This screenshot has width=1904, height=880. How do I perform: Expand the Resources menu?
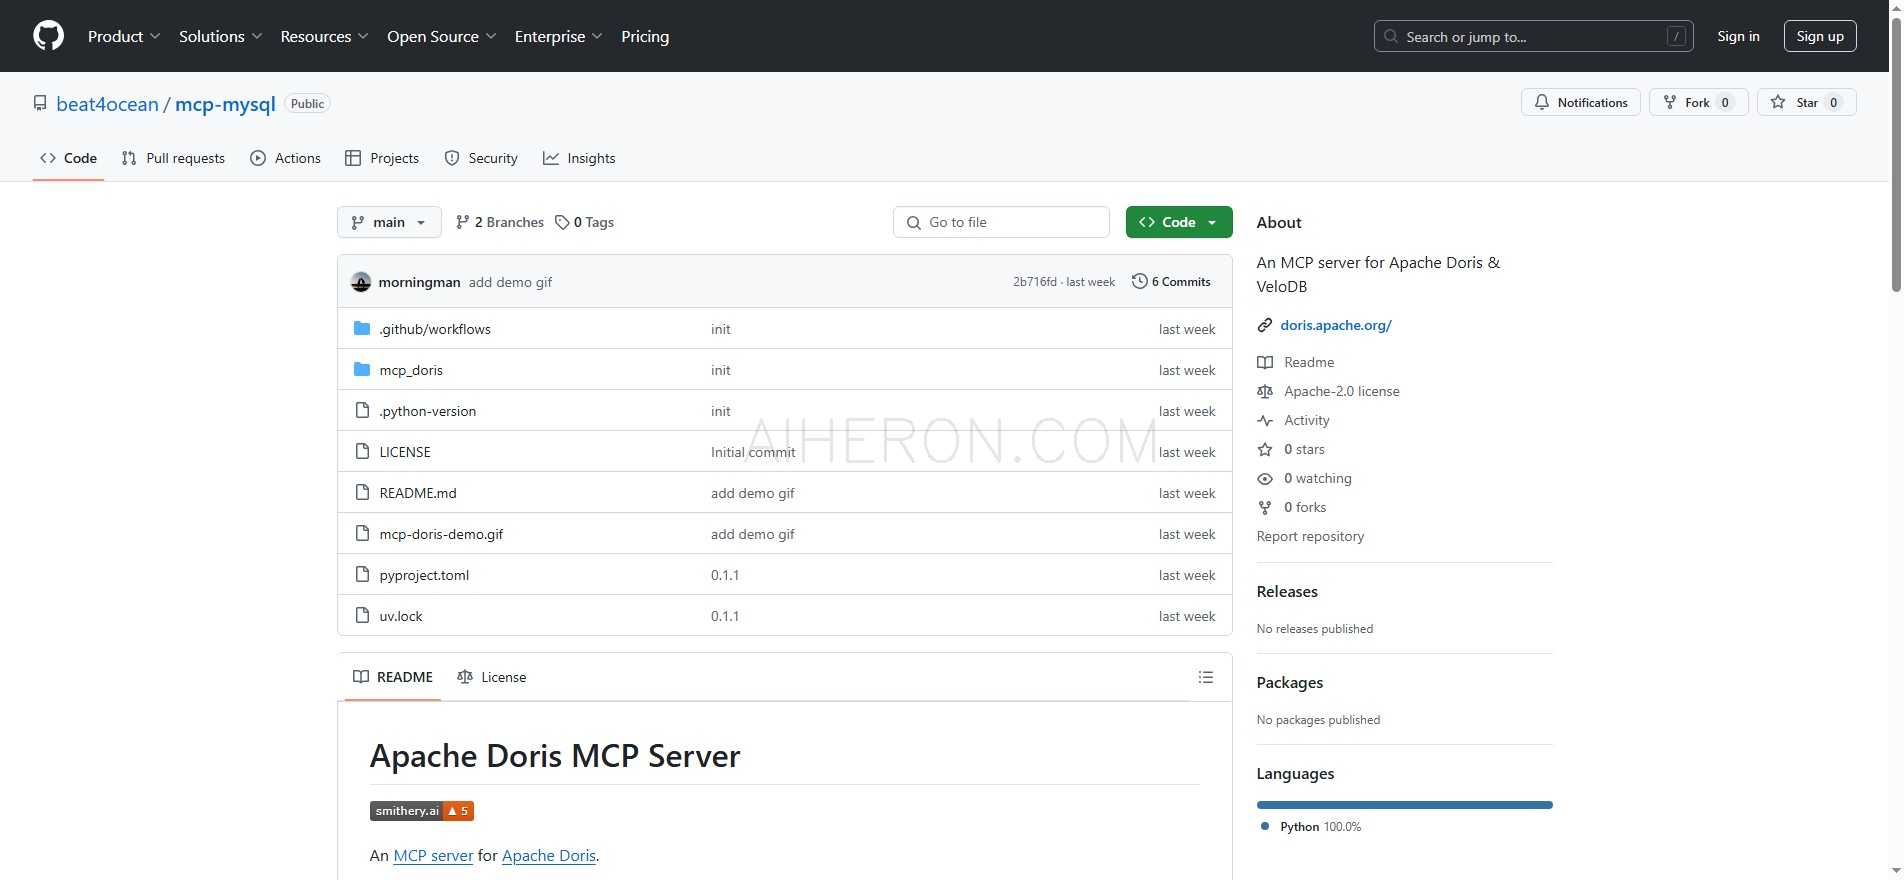[x=325, y=36]
